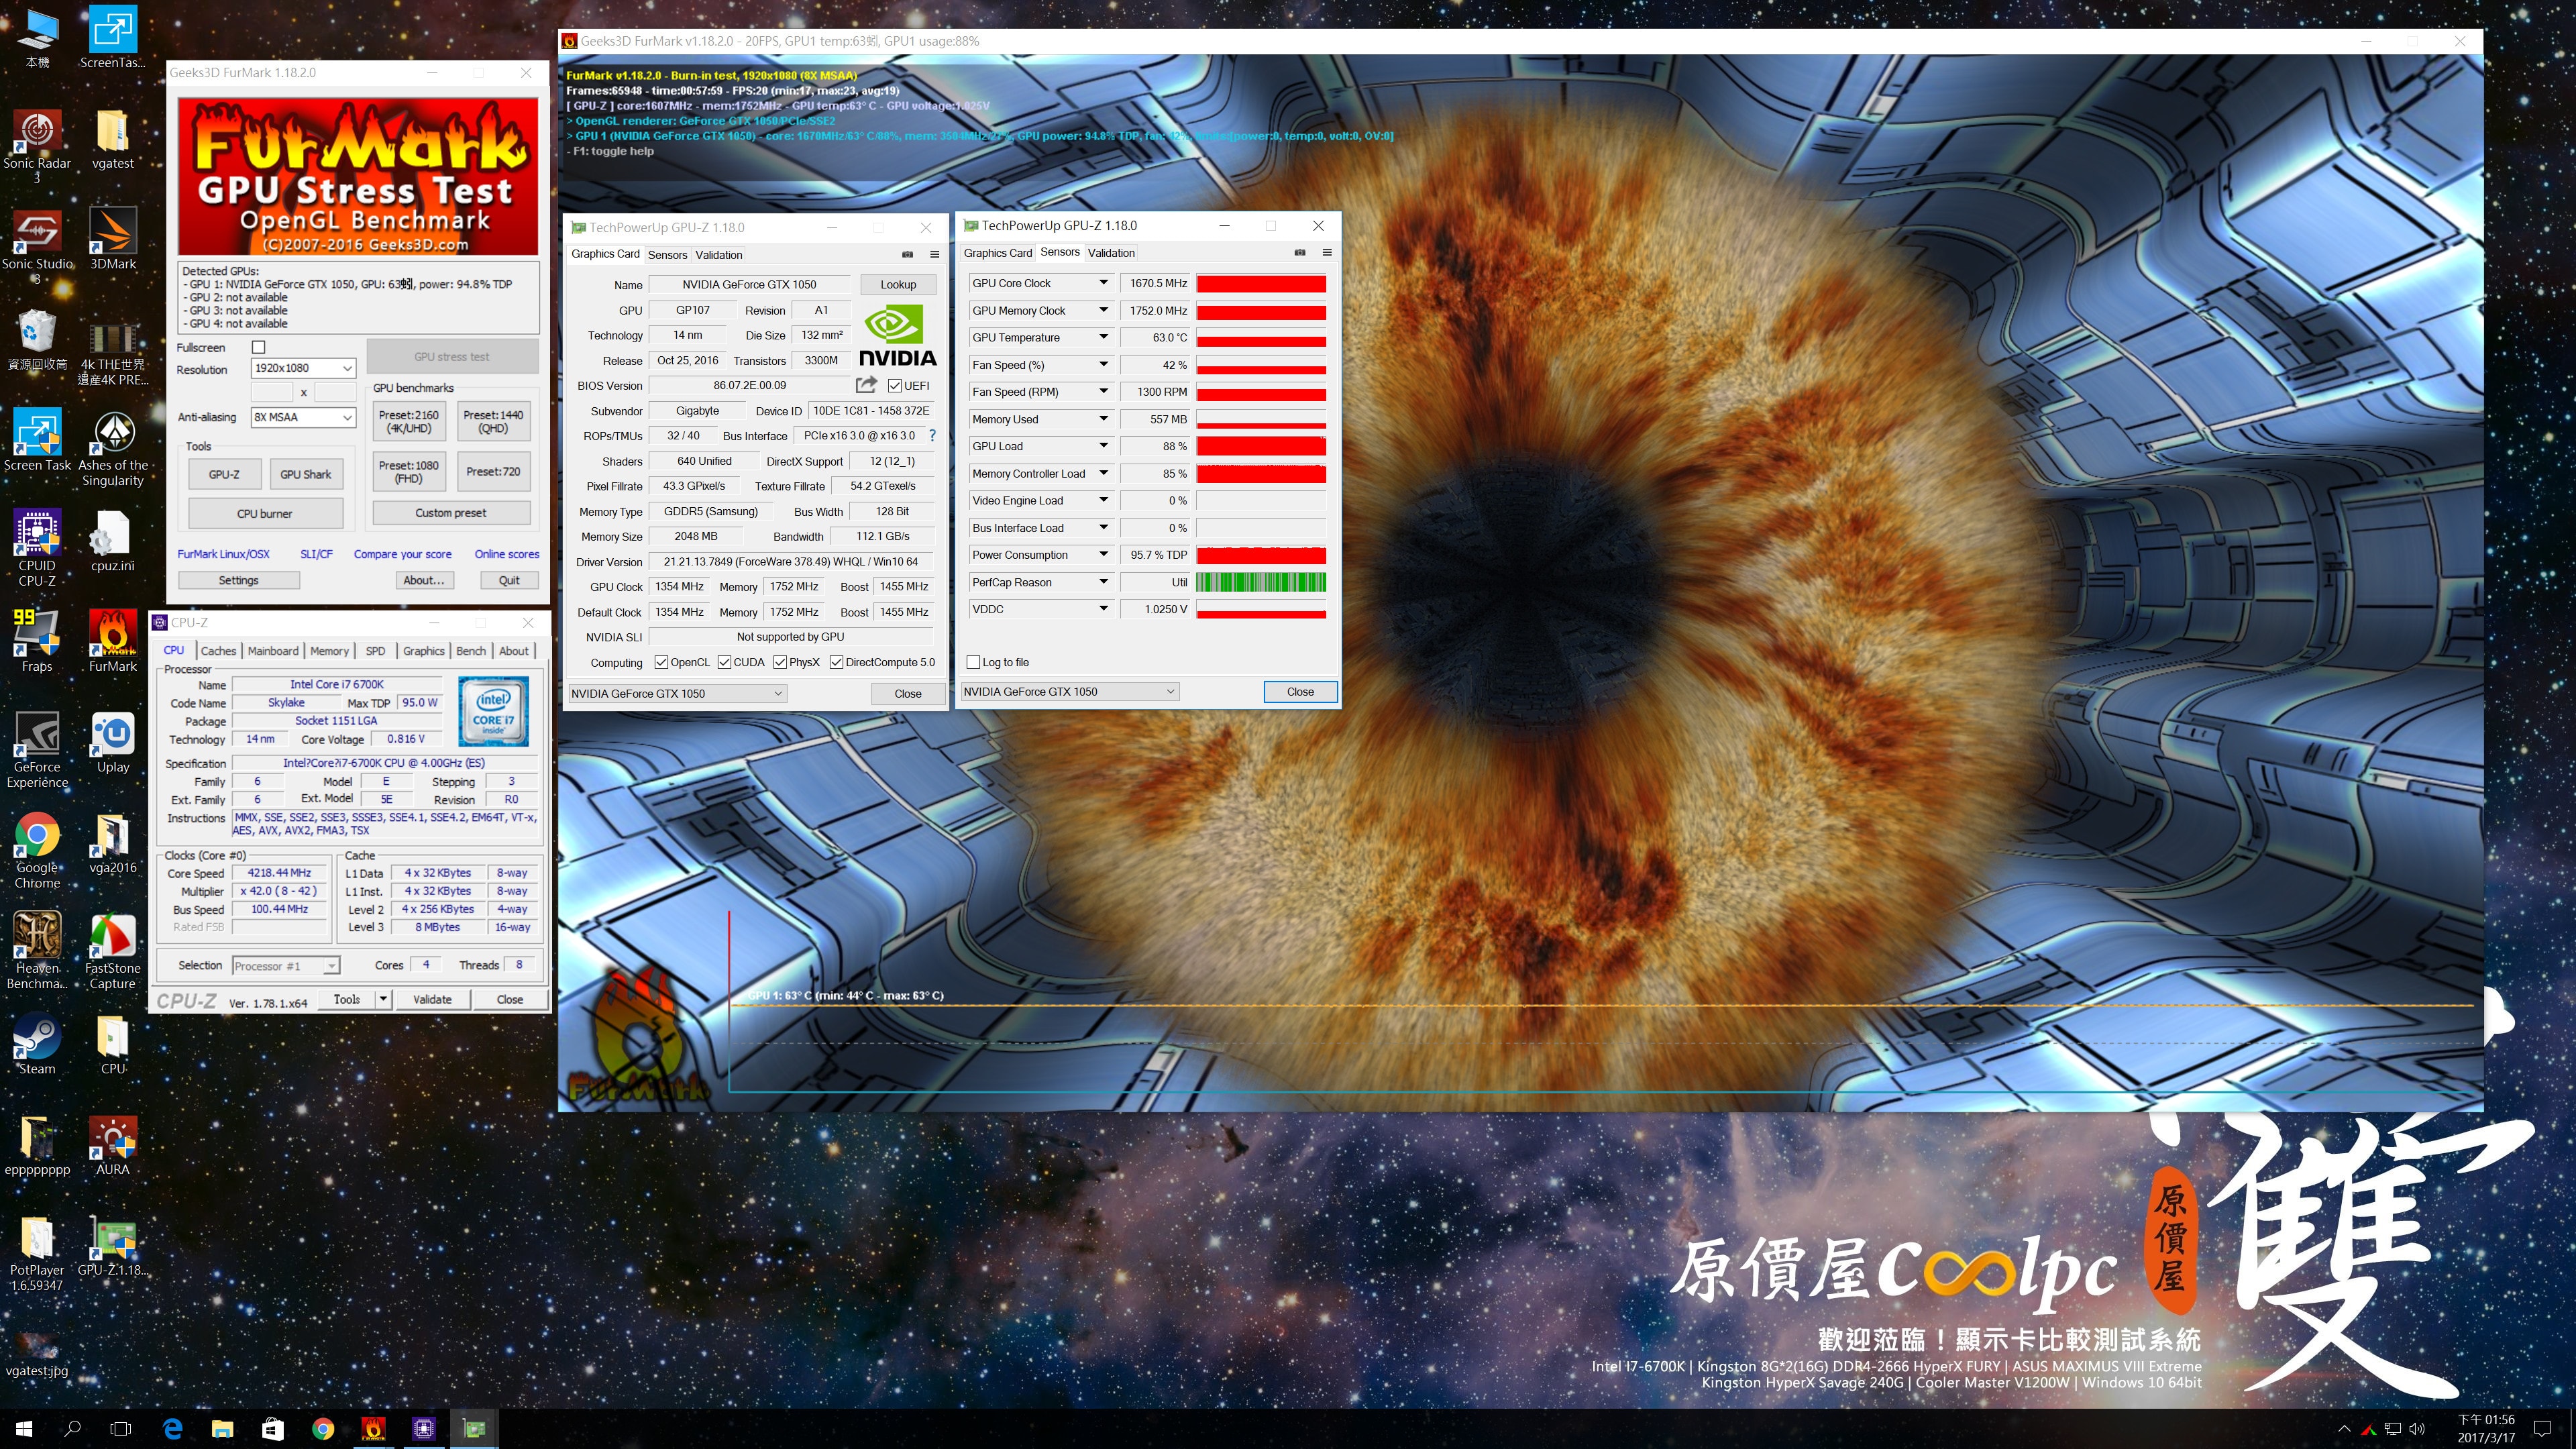
Task: Click the Intel Core i7 logo in CPU-Z
Action: pyautogui.click(x=494, y=711)
